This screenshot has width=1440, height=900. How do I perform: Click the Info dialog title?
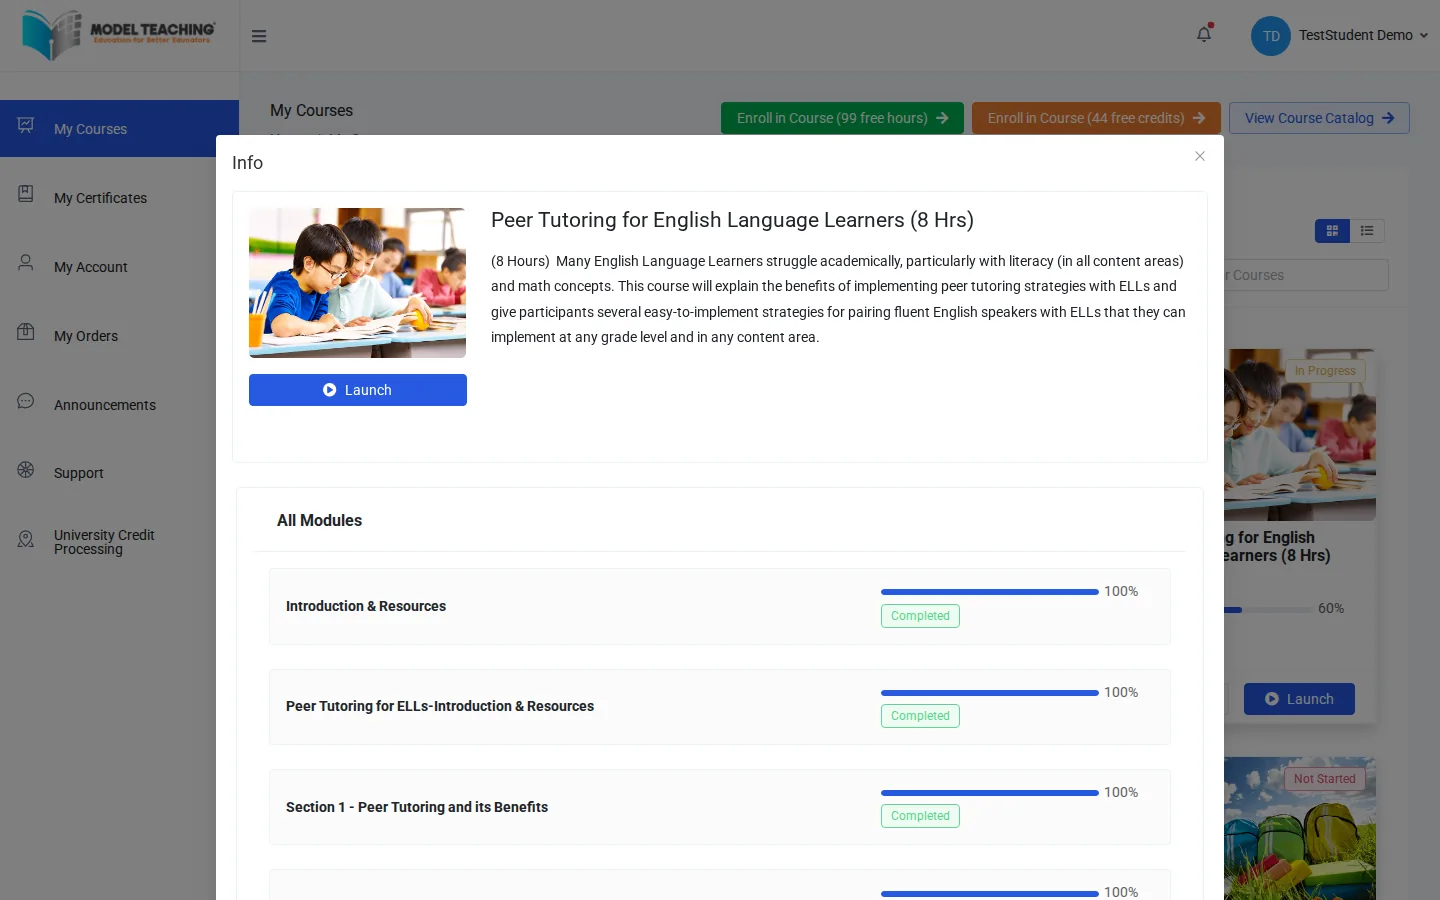point(247,163)
